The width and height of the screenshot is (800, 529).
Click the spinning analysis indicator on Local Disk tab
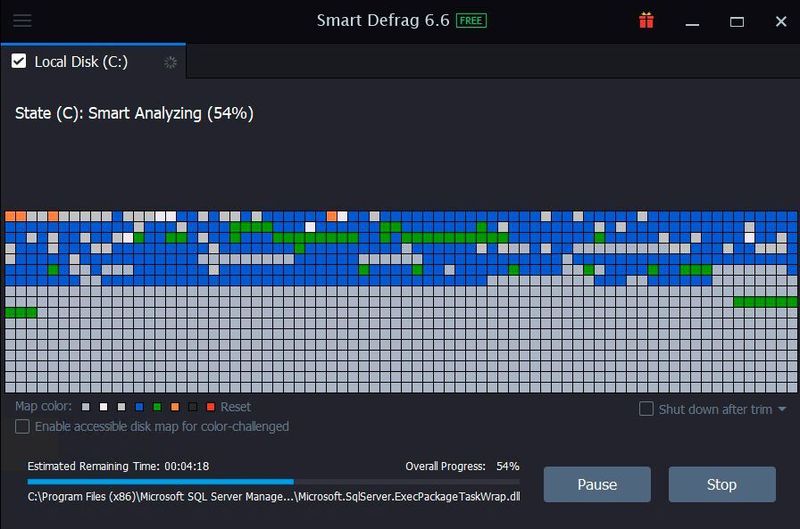click(x=170, y=62)
